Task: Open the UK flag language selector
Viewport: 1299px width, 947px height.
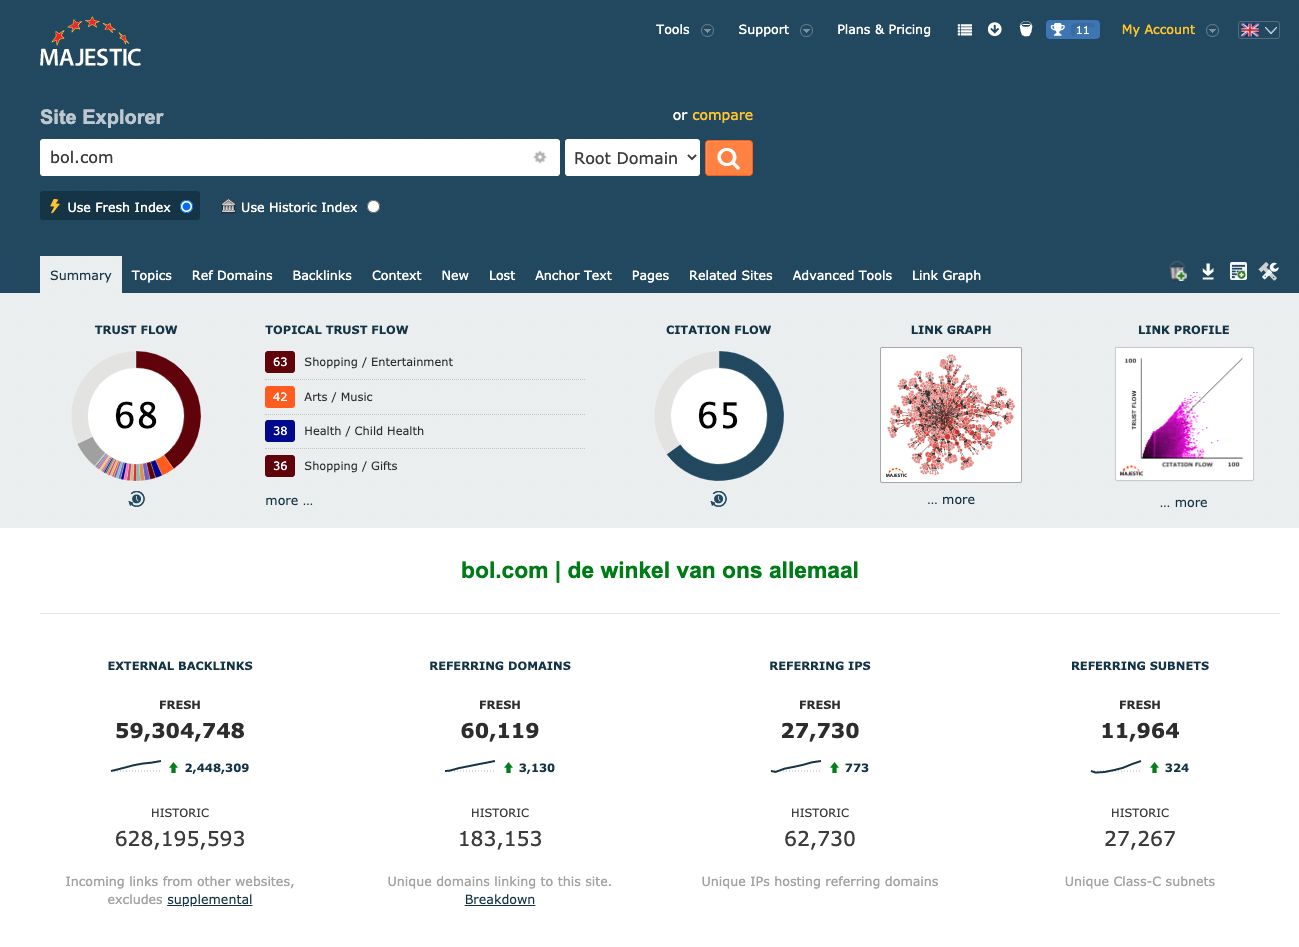Action: tap(1259, 30)
